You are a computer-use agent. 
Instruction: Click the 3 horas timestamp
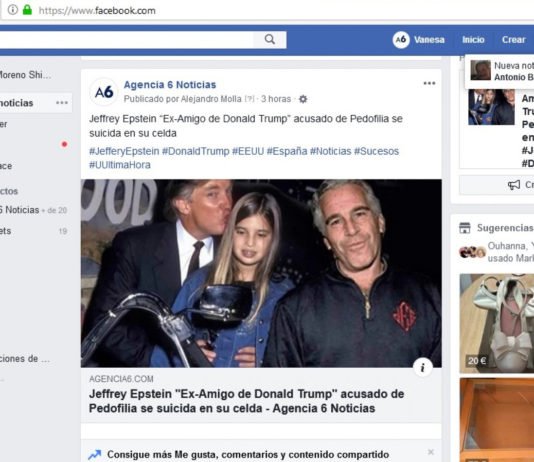pyautogui.click(x=276, y=99)
